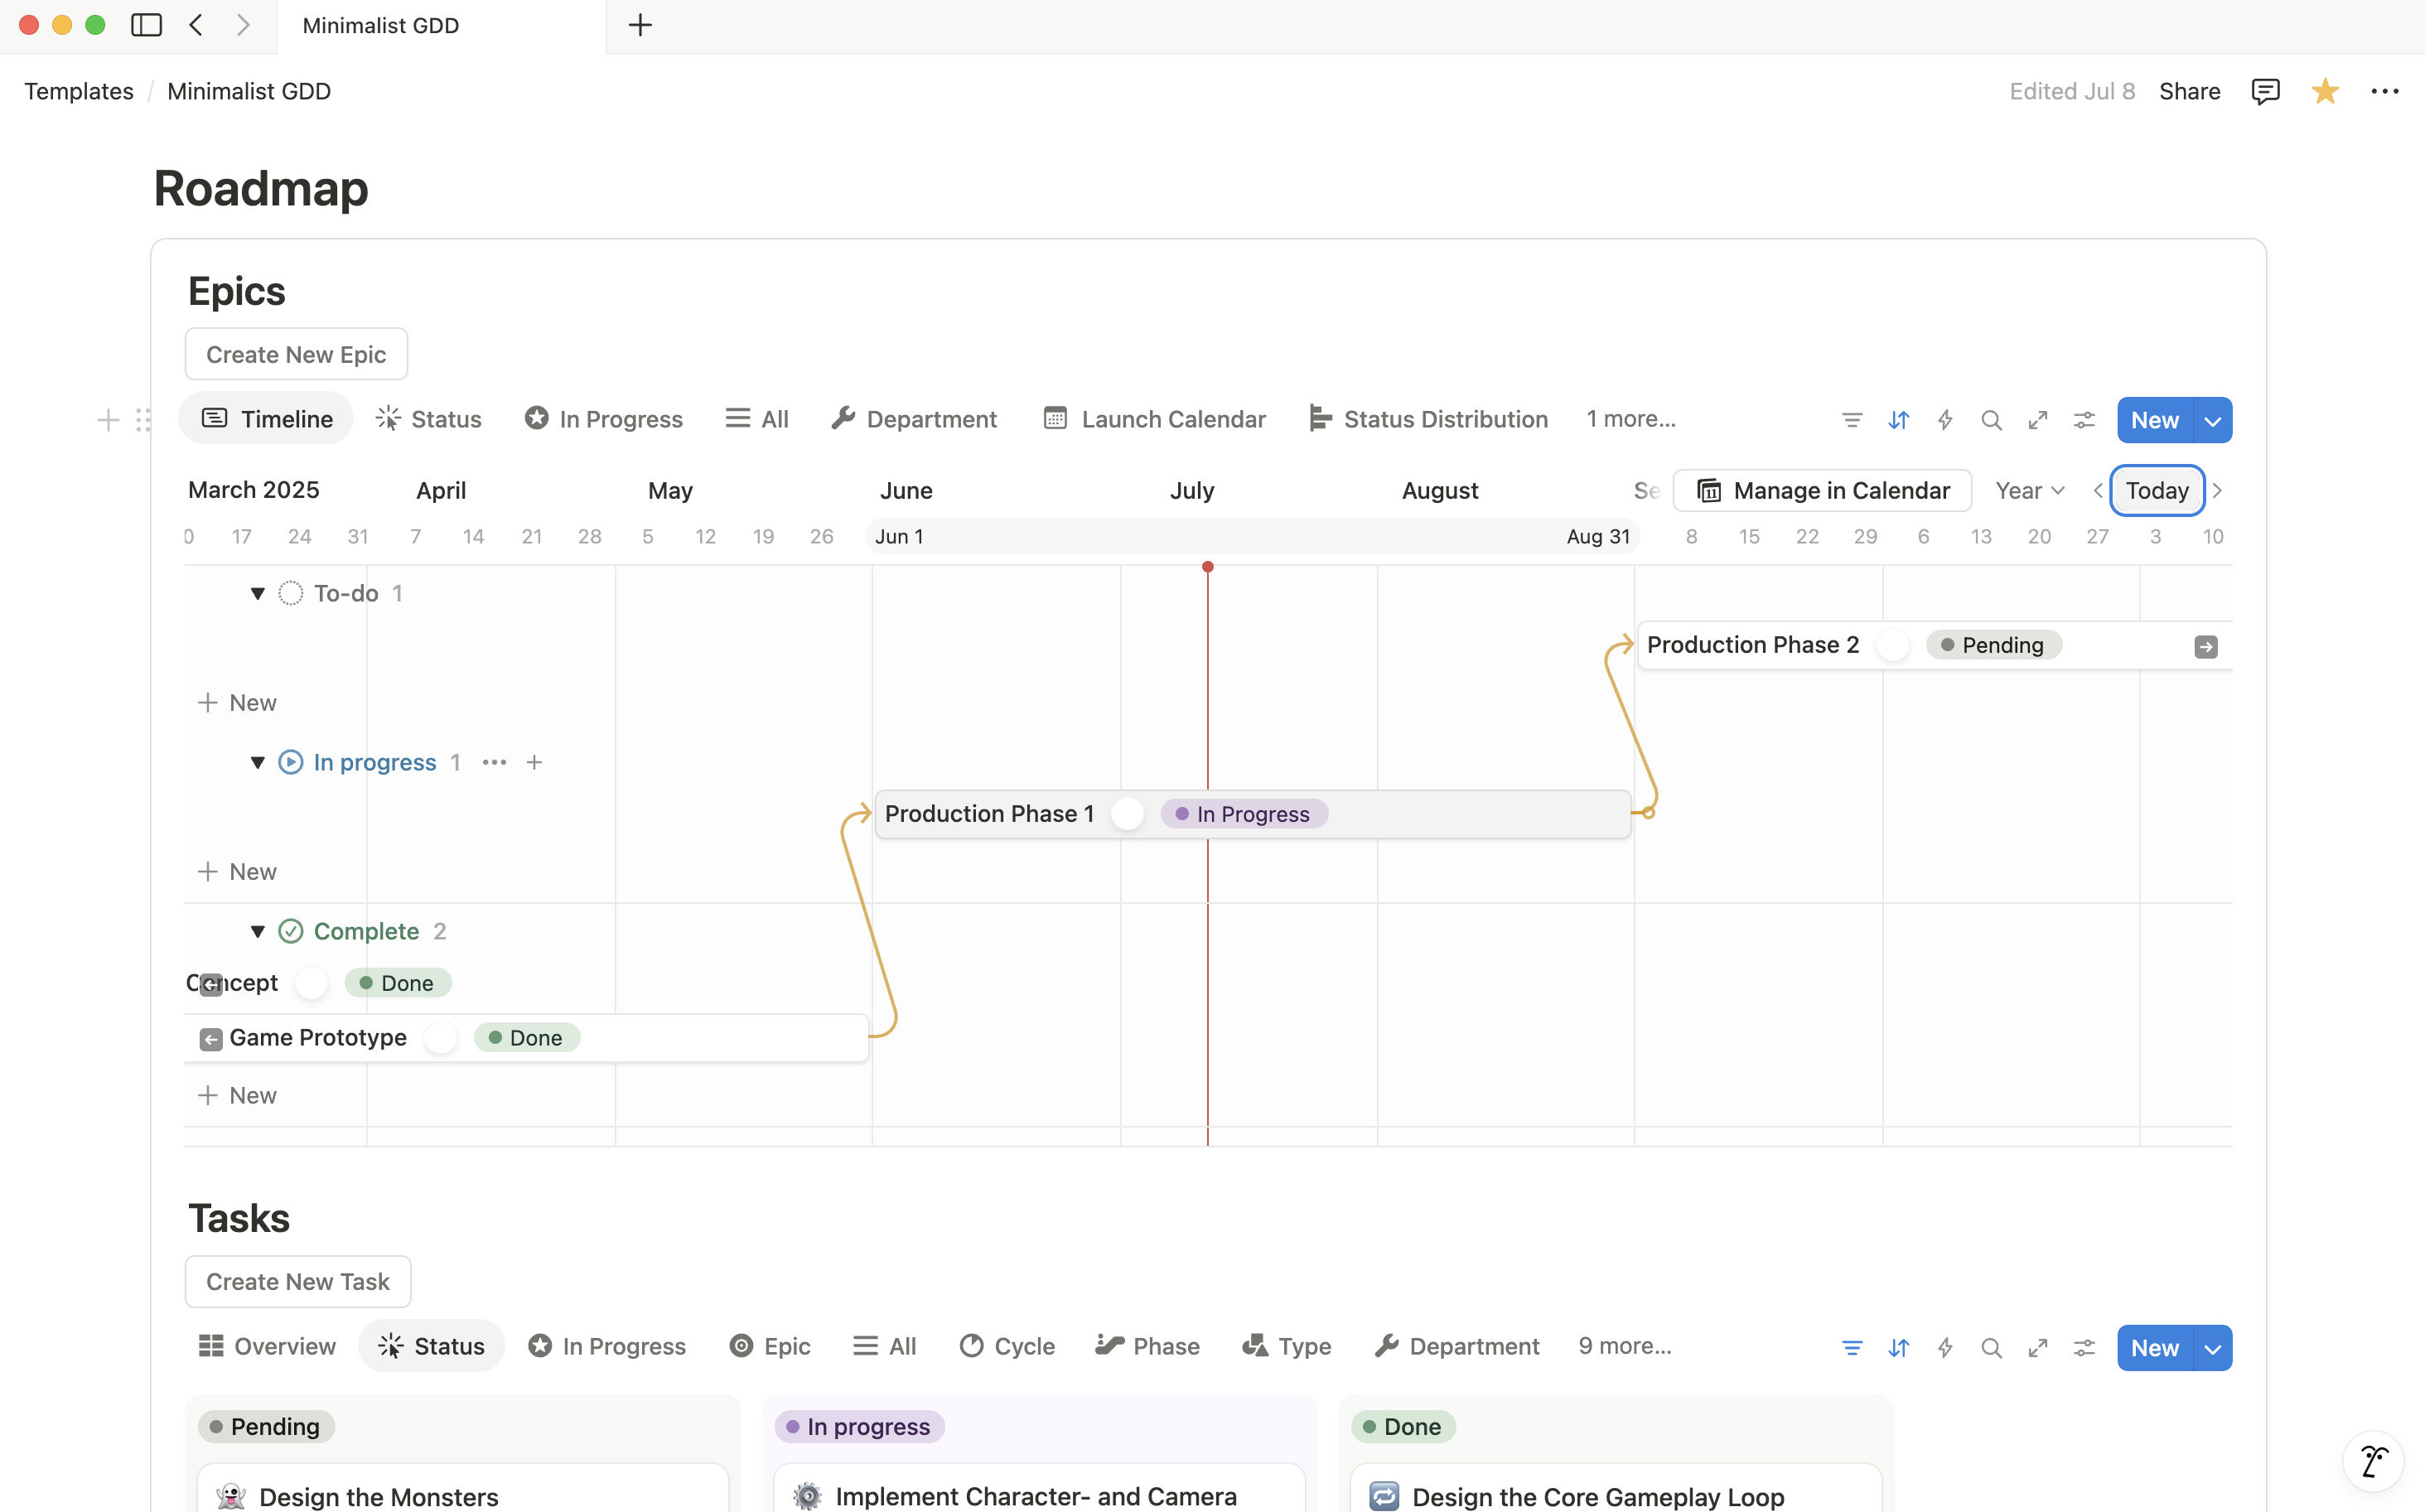Switch to Tasks Phase view
Image resolution: width=2425 pixels, height=1512 pixels.
pyautogui.click(x=1147, y=1346)
